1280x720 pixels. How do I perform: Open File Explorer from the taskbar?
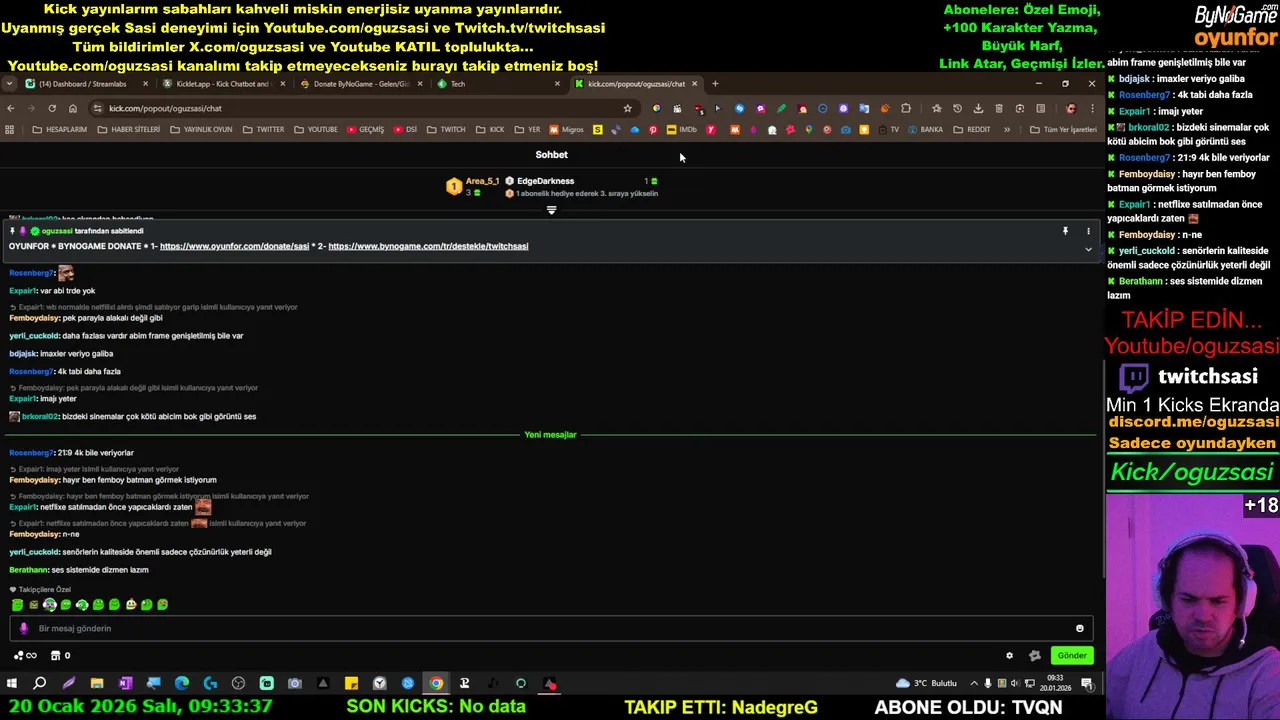pos(97,683)
